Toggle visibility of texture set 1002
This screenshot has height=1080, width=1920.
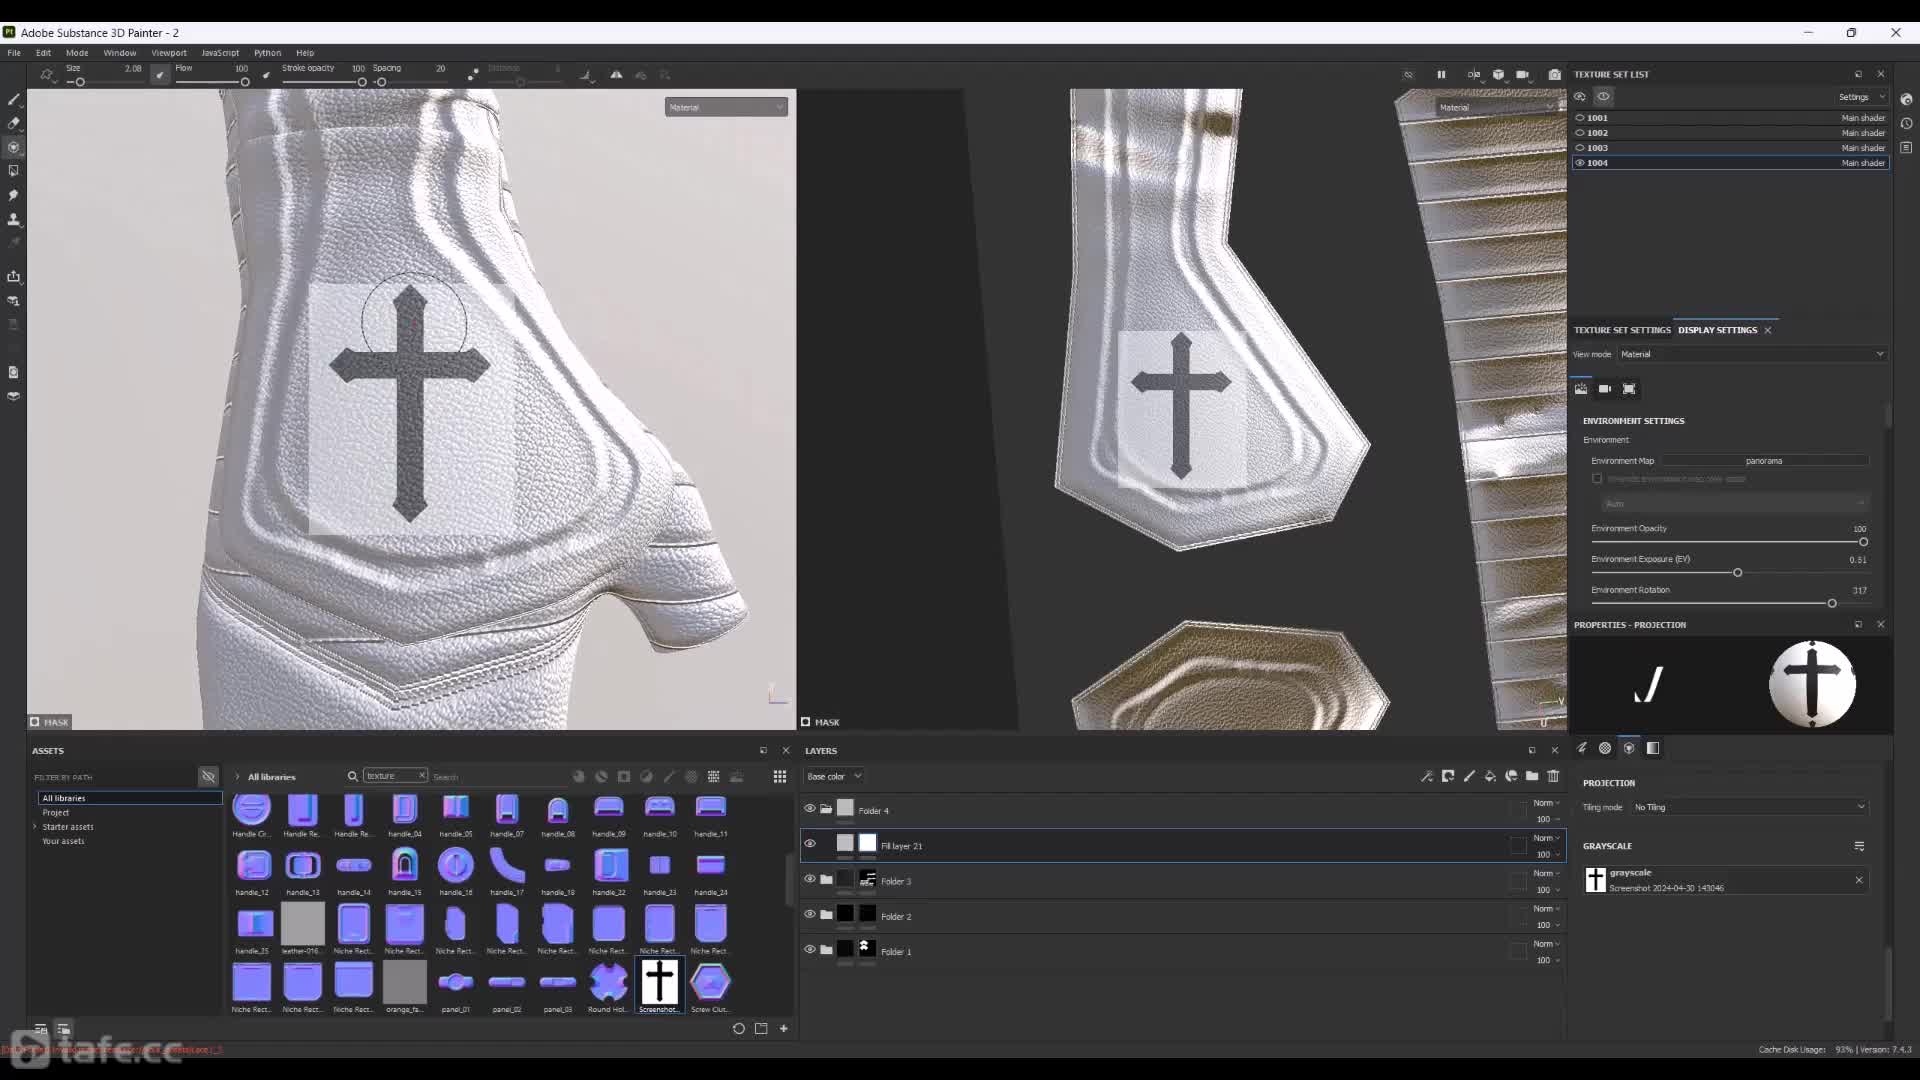1580,133
